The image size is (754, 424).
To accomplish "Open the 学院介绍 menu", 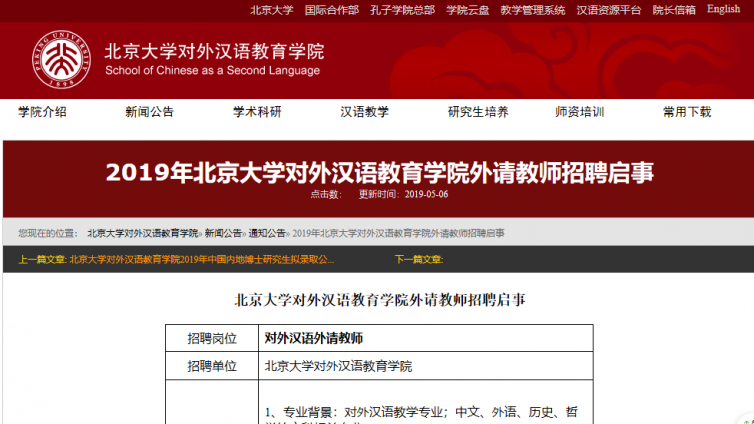I will point(42,112).
